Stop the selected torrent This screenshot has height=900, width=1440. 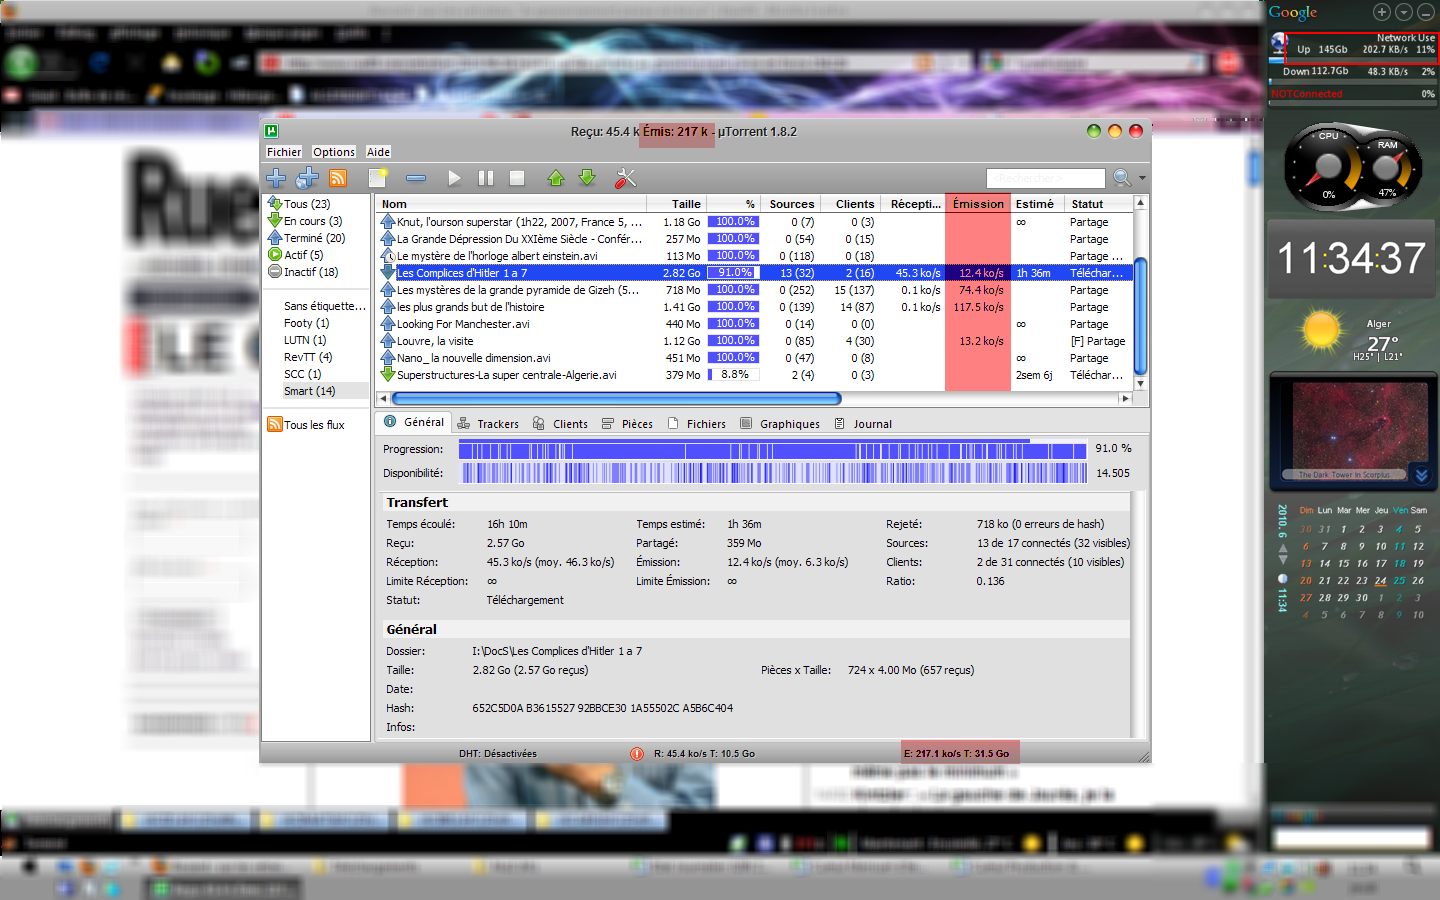[517, 178]
